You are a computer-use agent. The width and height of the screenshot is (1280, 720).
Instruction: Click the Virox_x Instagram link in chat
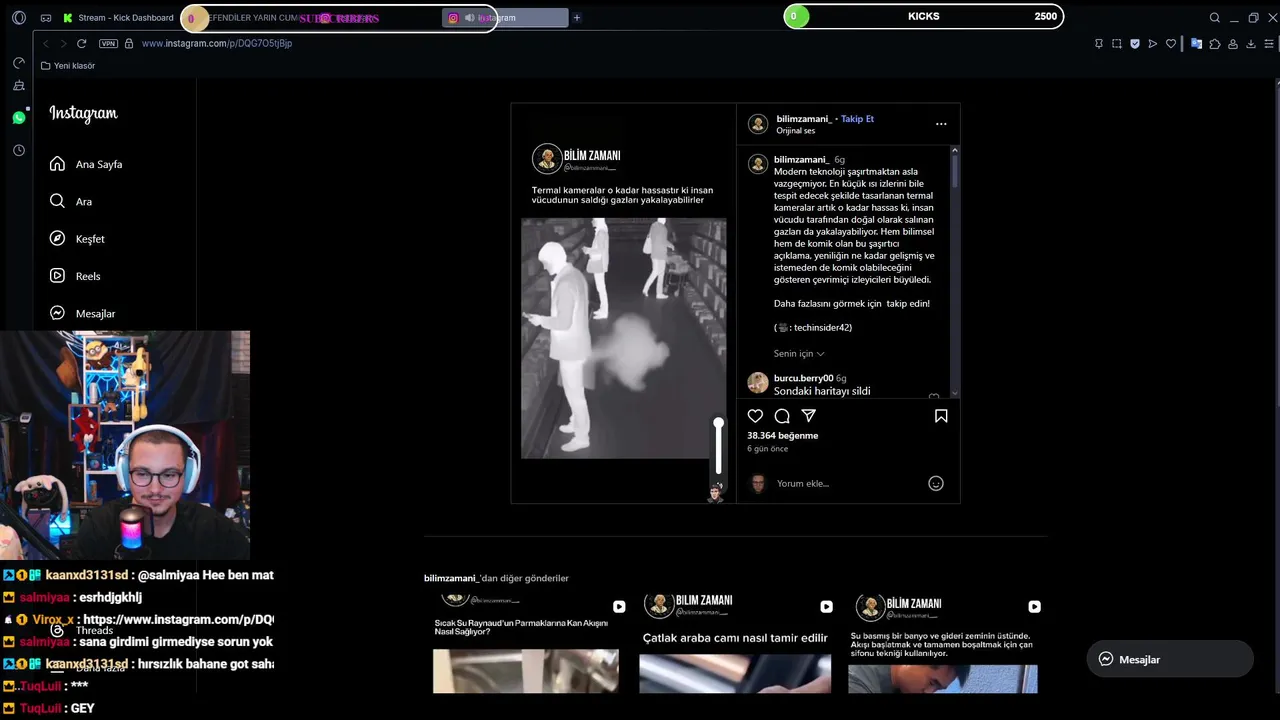pos(178,620)
